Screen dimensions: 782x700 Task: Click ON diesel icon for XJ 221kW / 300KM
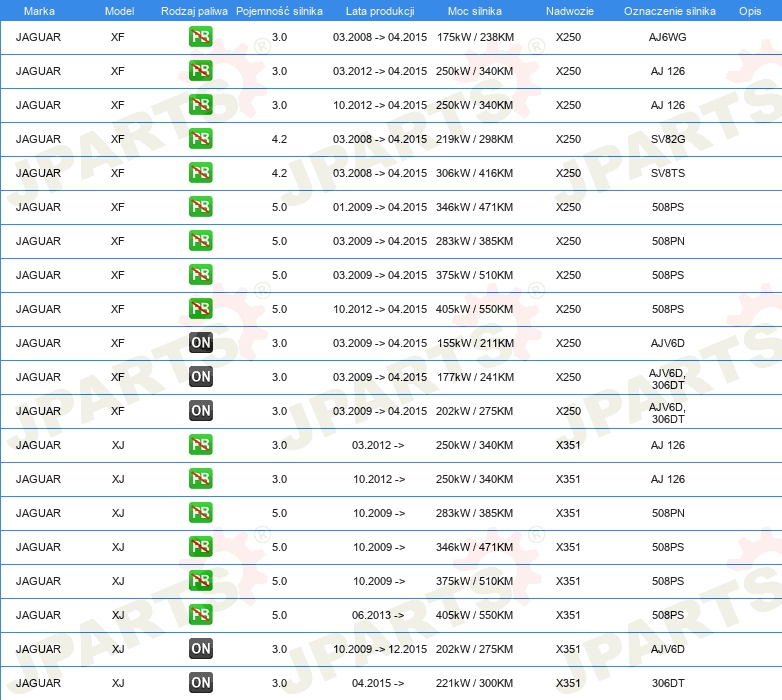click(x=200, y=682)
